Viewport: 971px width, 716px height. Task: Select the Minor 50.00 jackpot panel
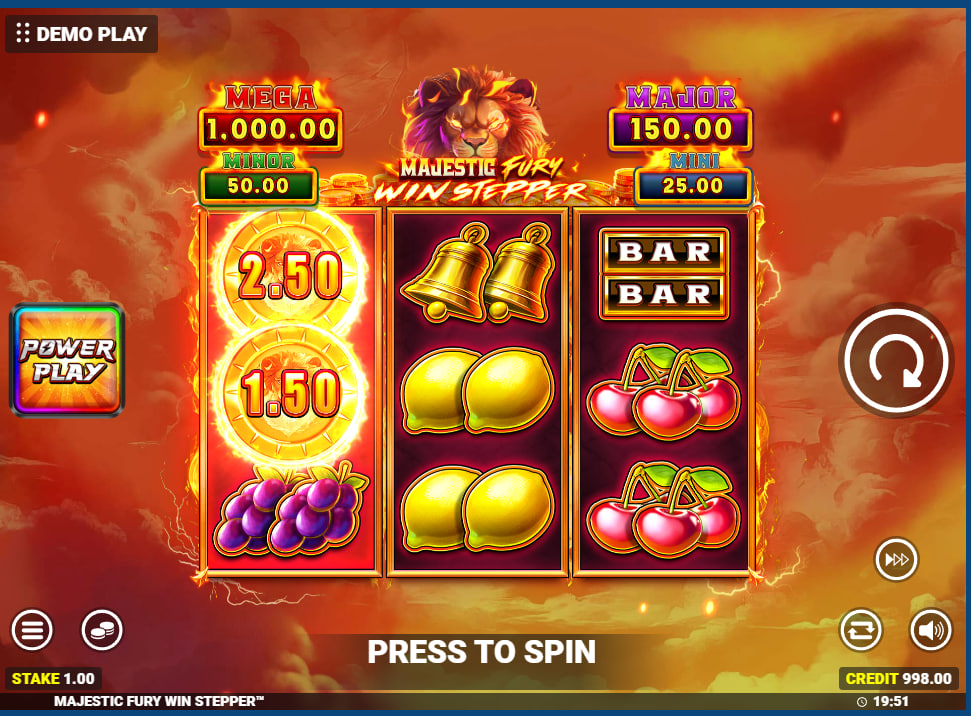pyautogui.click(x=258, y=177)
